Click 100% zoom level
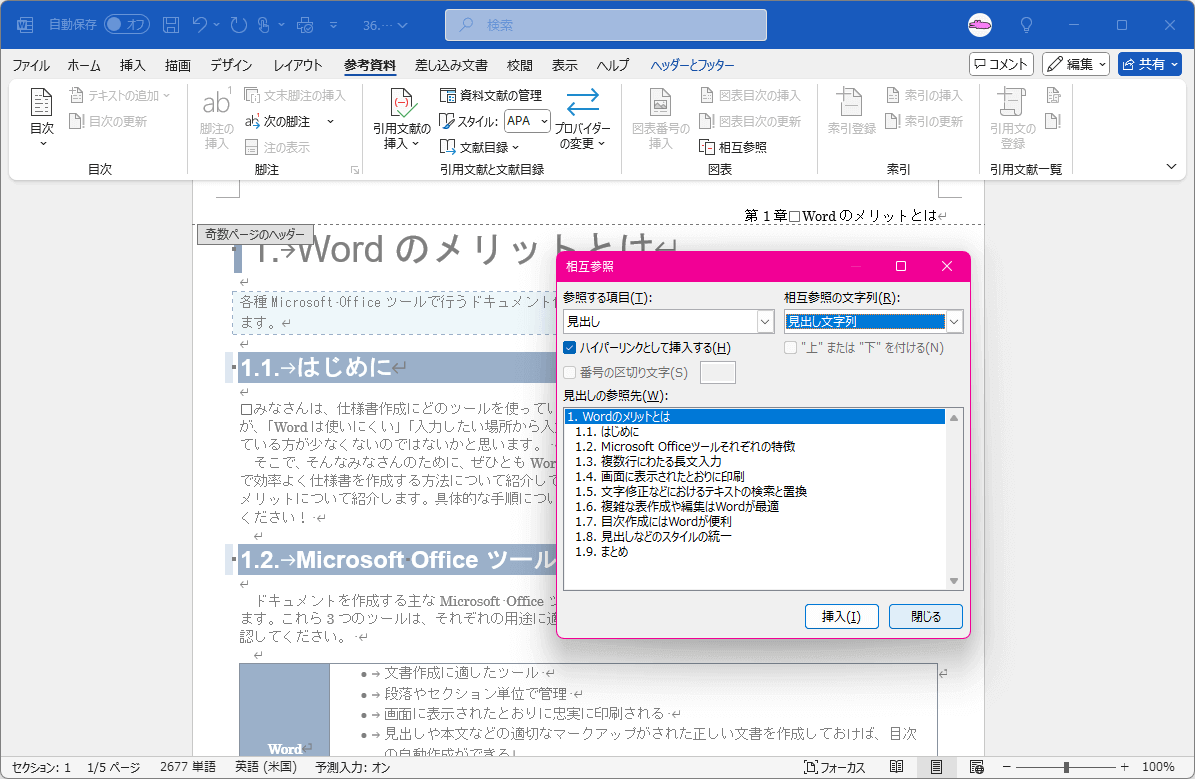 click(x=1158, y=768)
